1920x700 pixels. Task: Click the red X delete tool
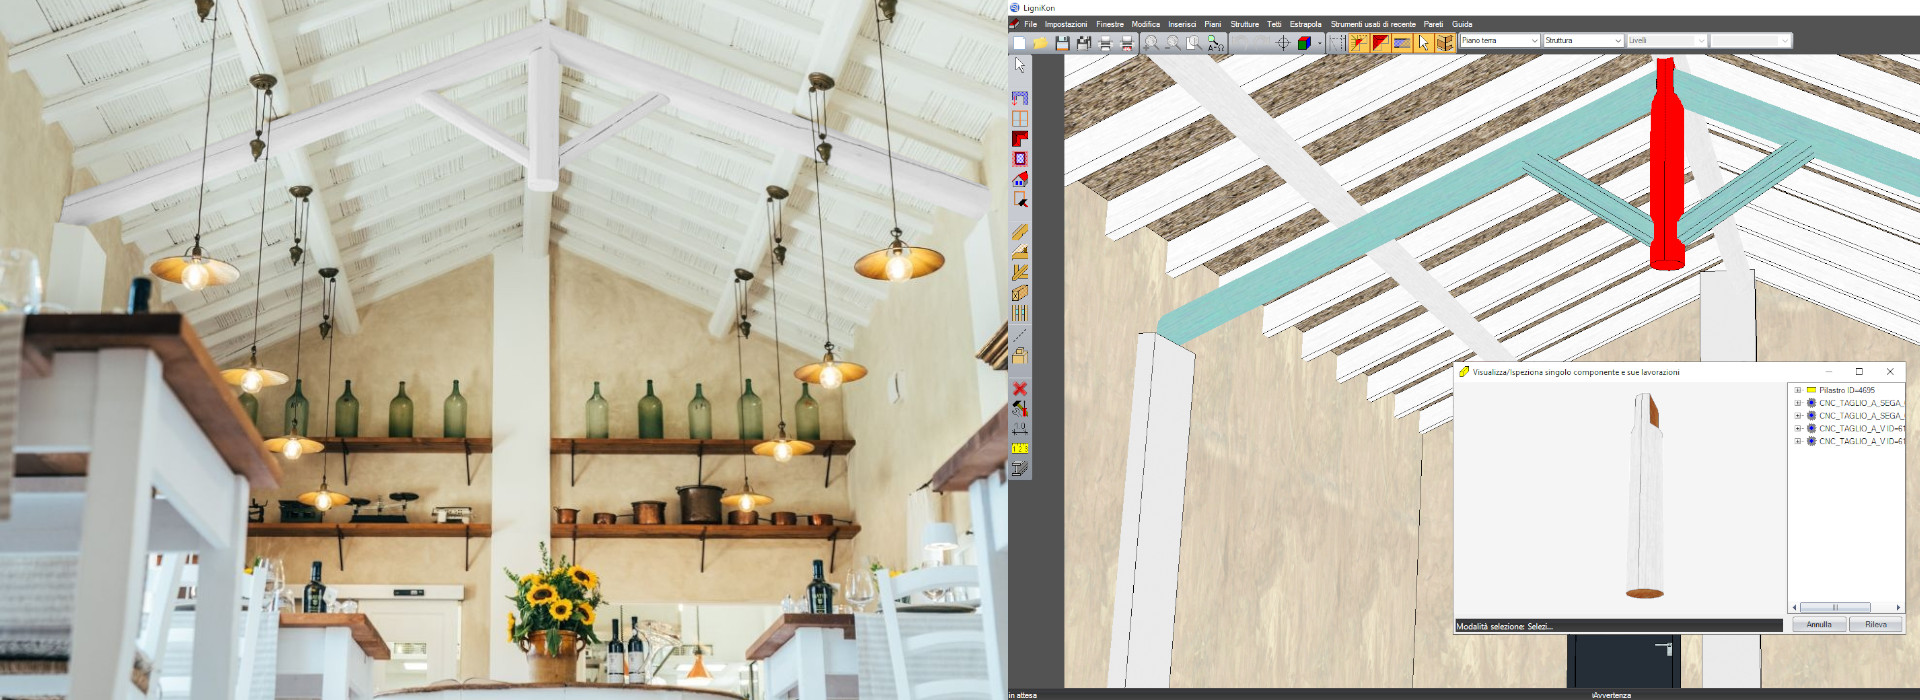pos(1019,389)
